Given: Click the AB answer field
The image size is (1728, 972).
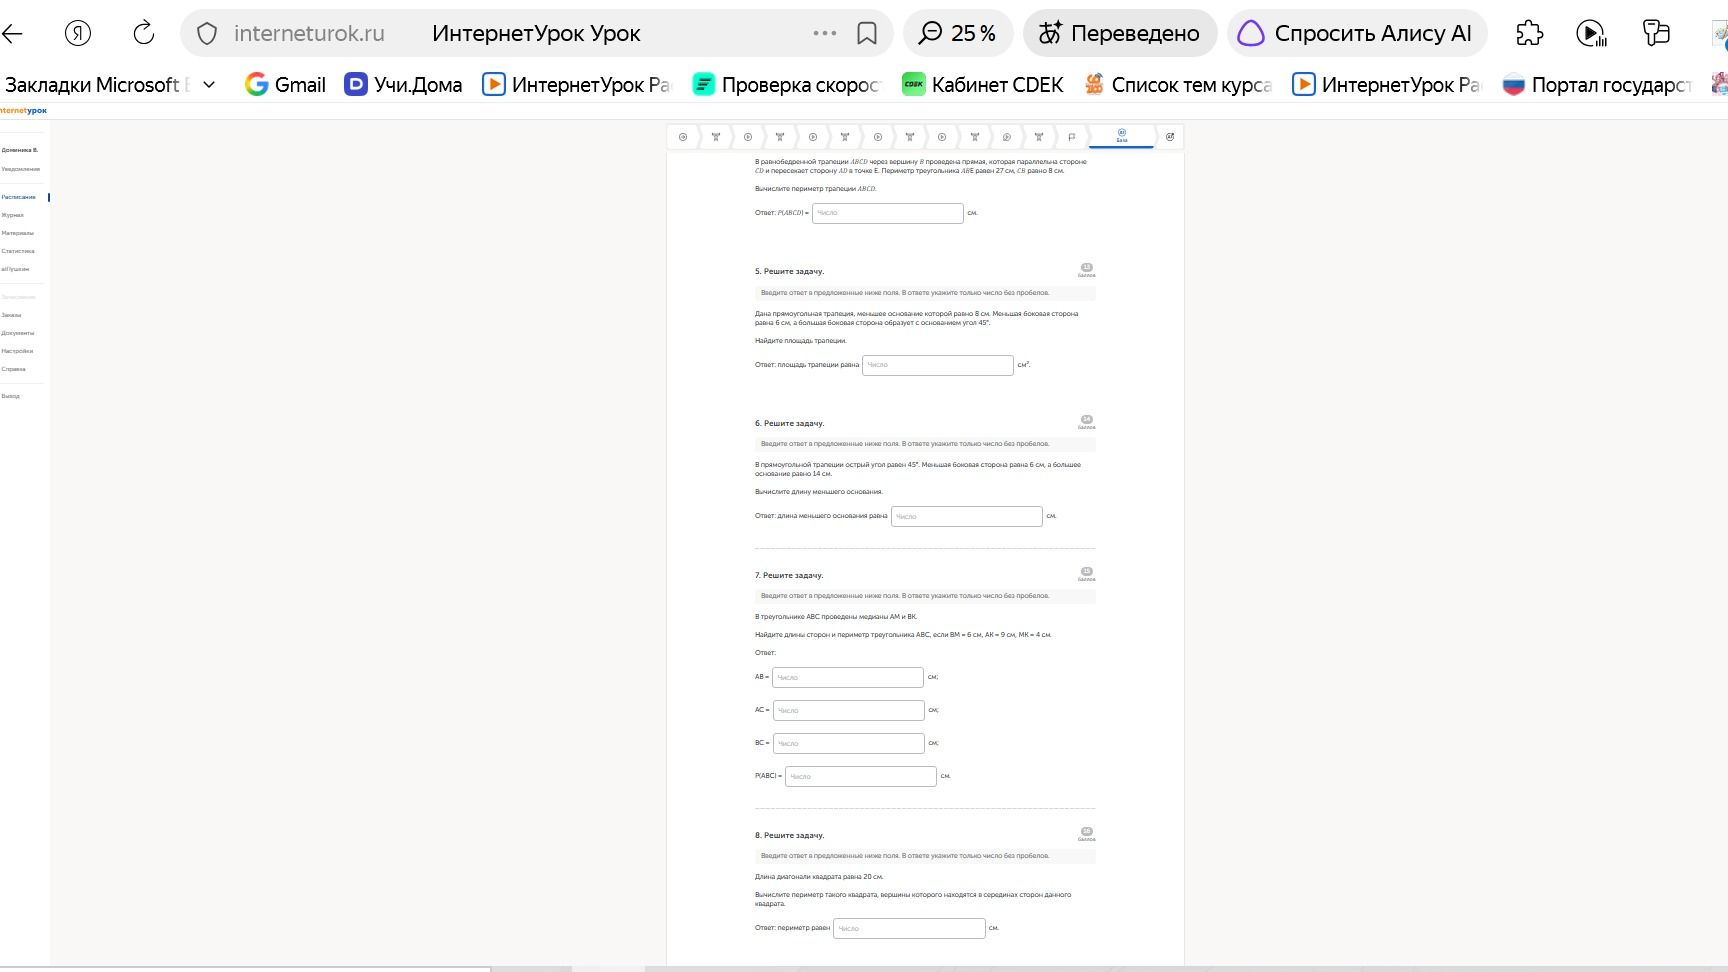Looking at the screenshot, I should click(x=848, y=677).
